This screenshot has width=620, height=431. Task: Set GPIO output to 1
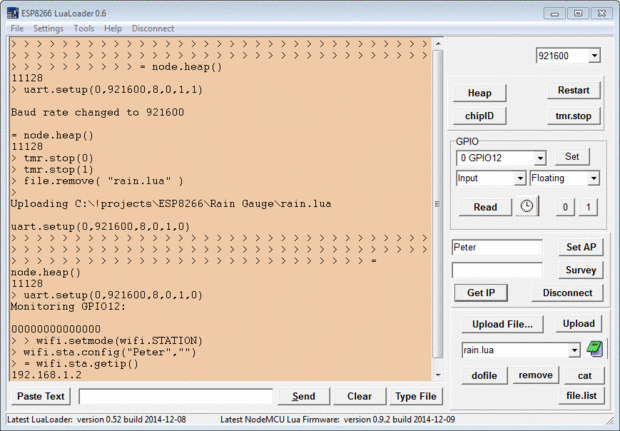click(x=588, y=207)
